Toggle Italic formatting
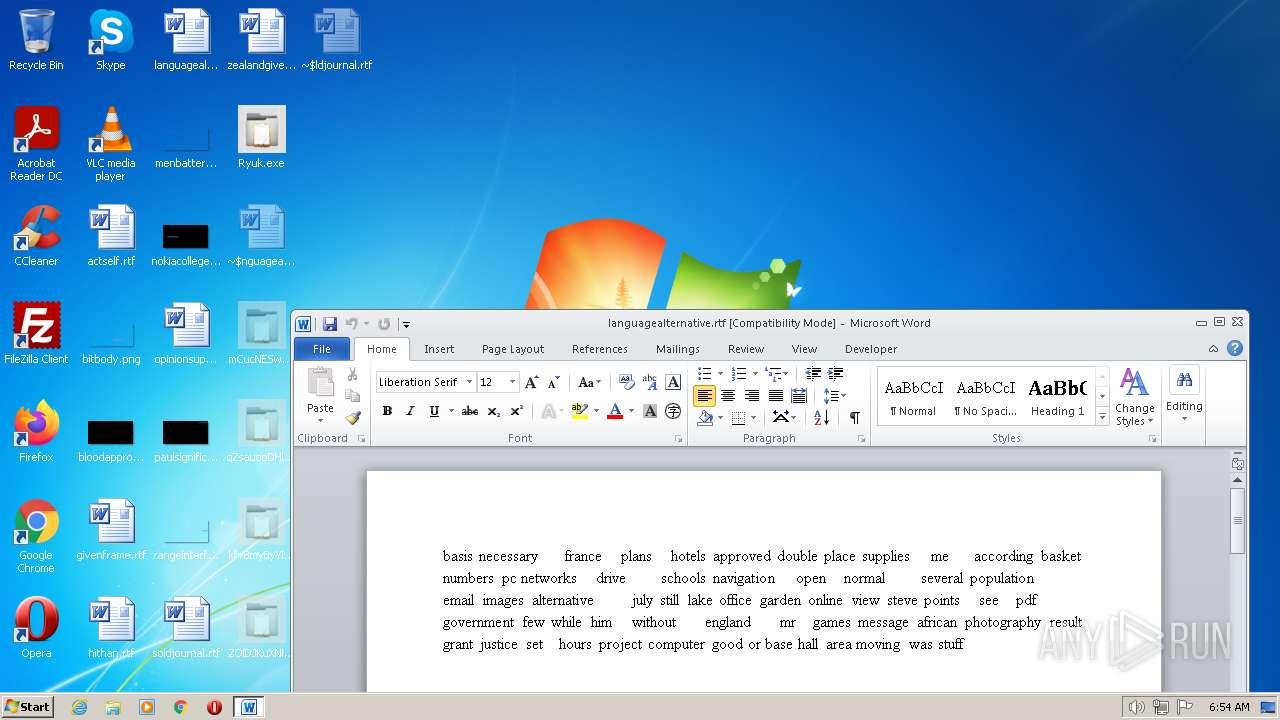The width and height of the screenshot is (1280, 720). point(410,411)
